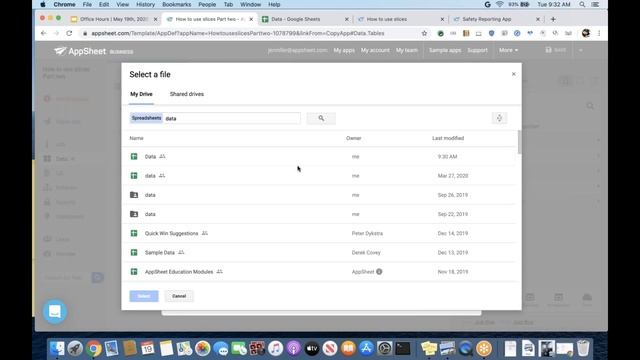Open Chrome three-dot menu

(x=599, y=33)
